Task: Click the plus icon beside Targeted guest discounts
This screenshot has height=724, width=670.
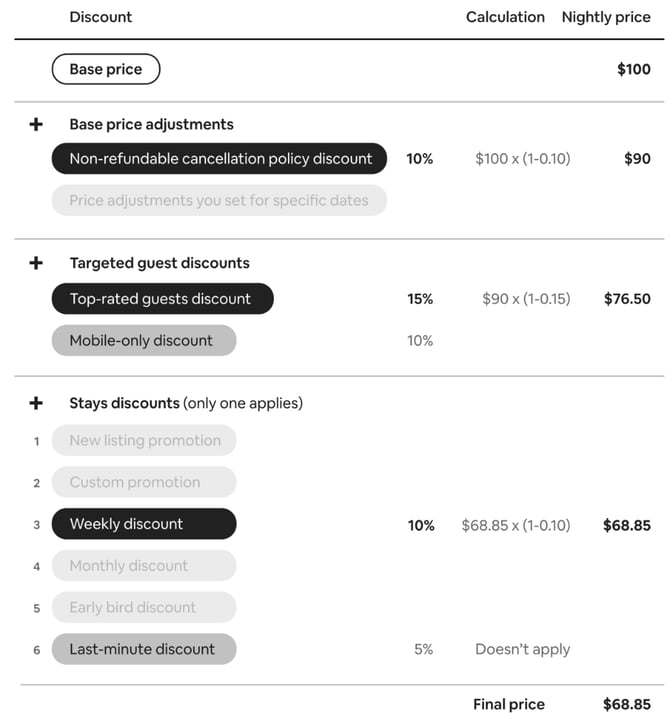Action: tap(36, 263)
